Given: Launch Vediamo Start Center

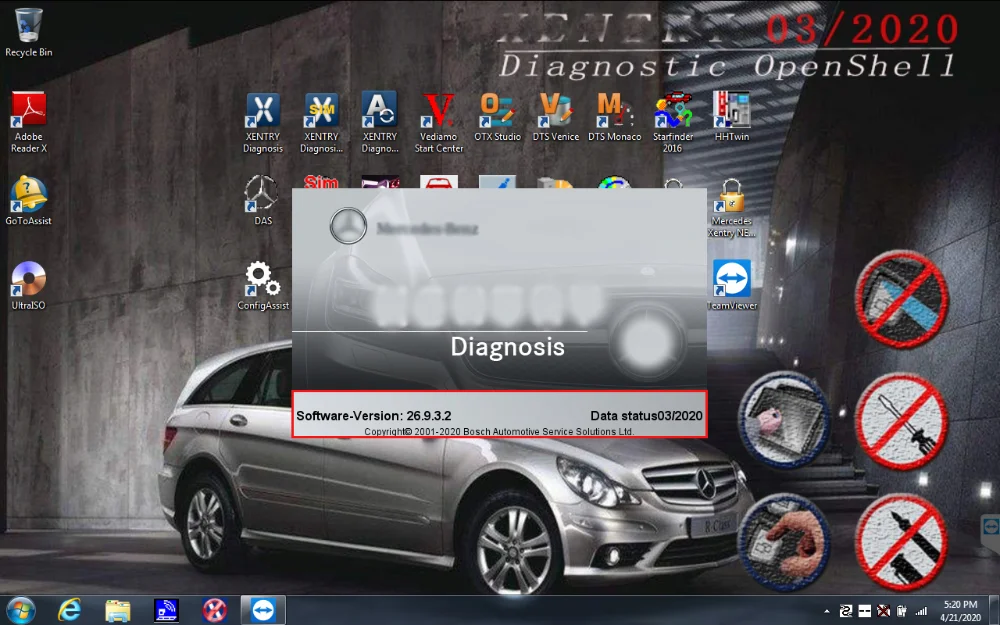Looking at the screenshot, I should tap(439, 122).
